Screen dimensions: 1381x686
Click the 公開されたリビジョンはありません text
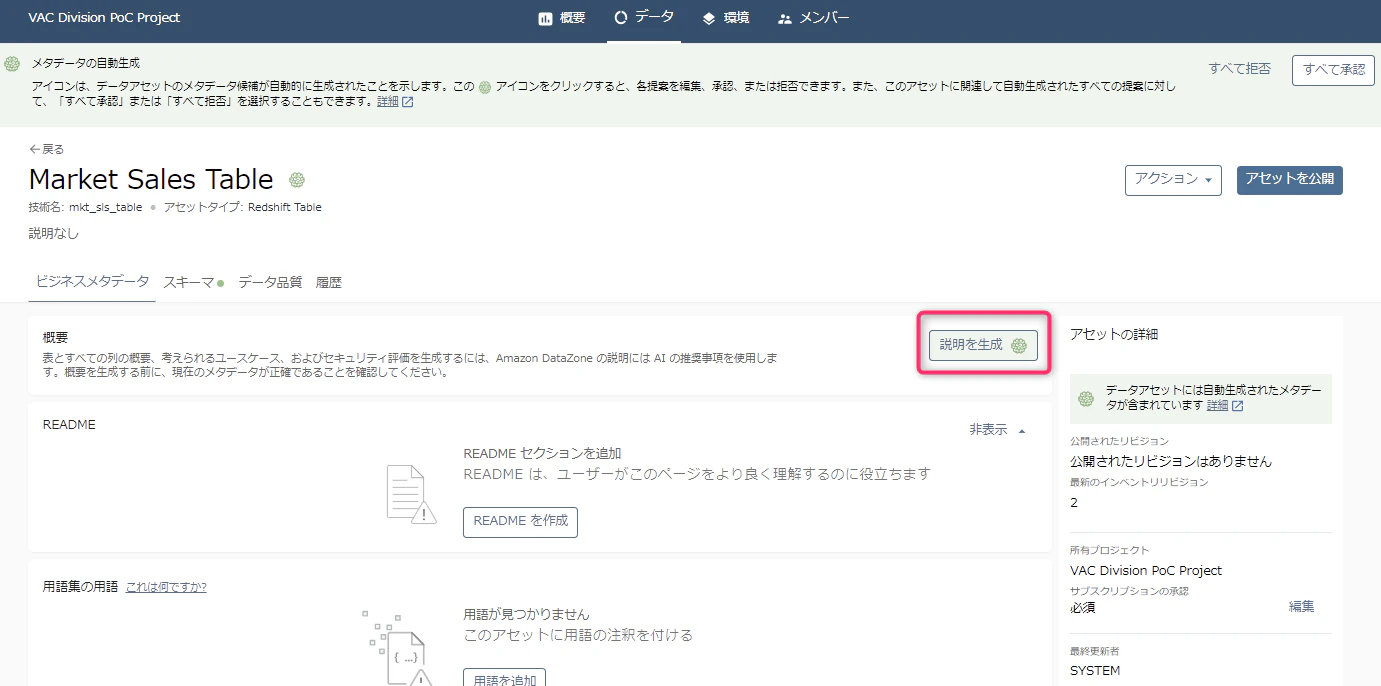coord(1171,462)
